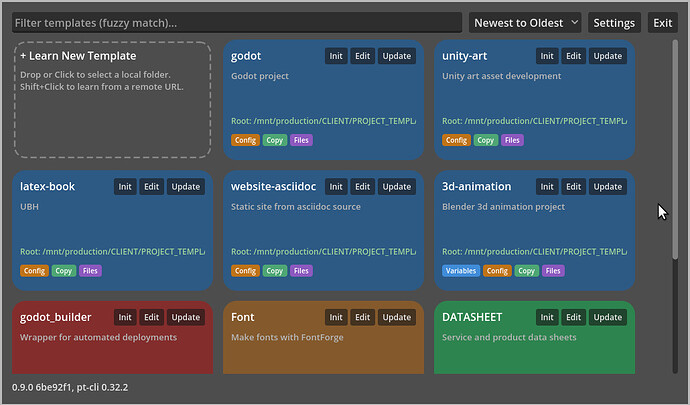
Task: Click the Copy tag on unity-art card
Action: click(x=486, y=140)
